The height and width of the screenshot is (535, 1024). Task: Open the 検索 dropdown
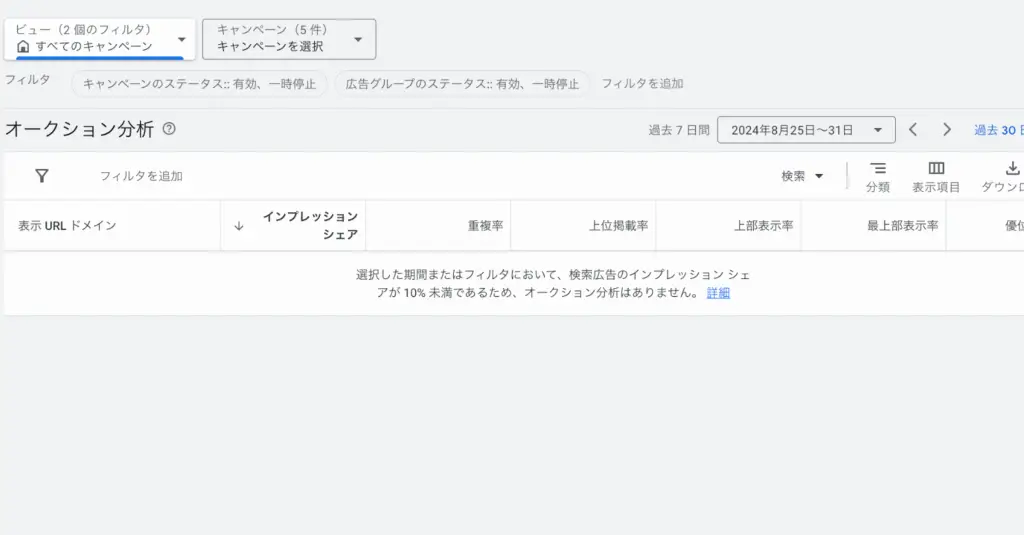[x=802, y=176]
